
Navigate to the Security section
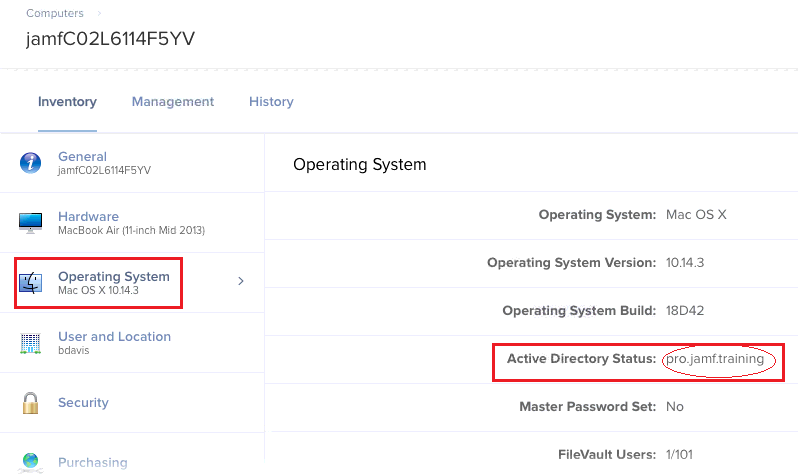pyautogui.click(x=83, y=403)
